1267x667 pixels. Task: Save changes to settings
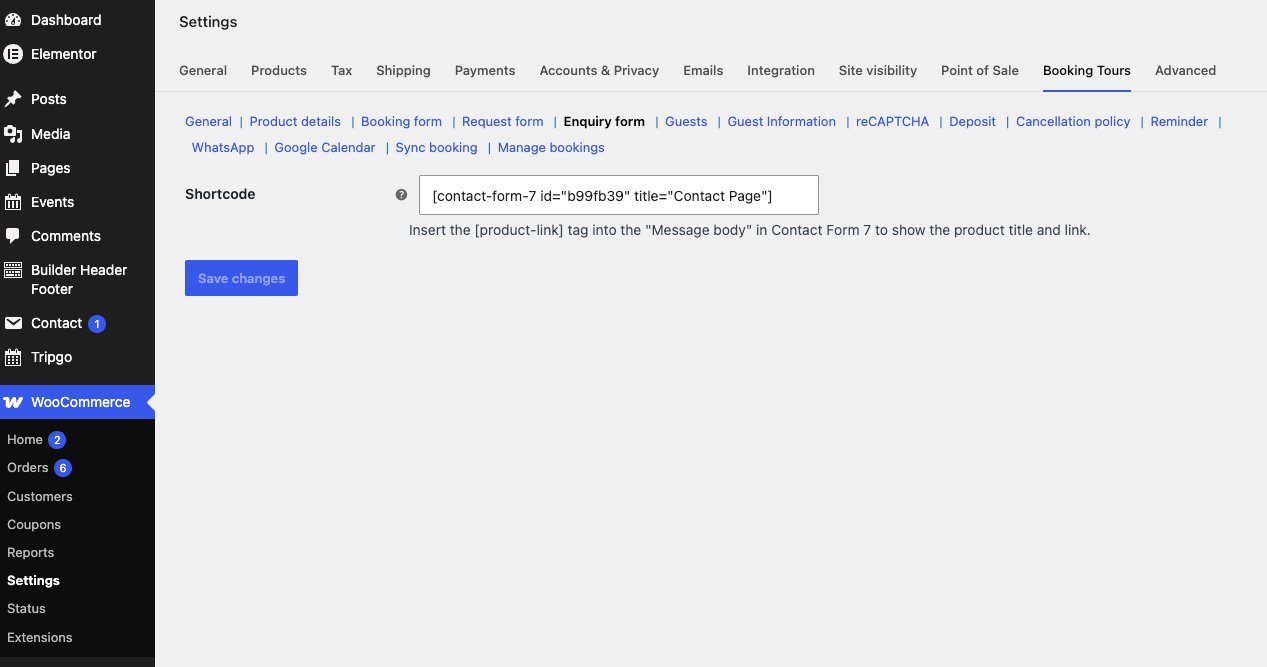click(x=241, y=278)
